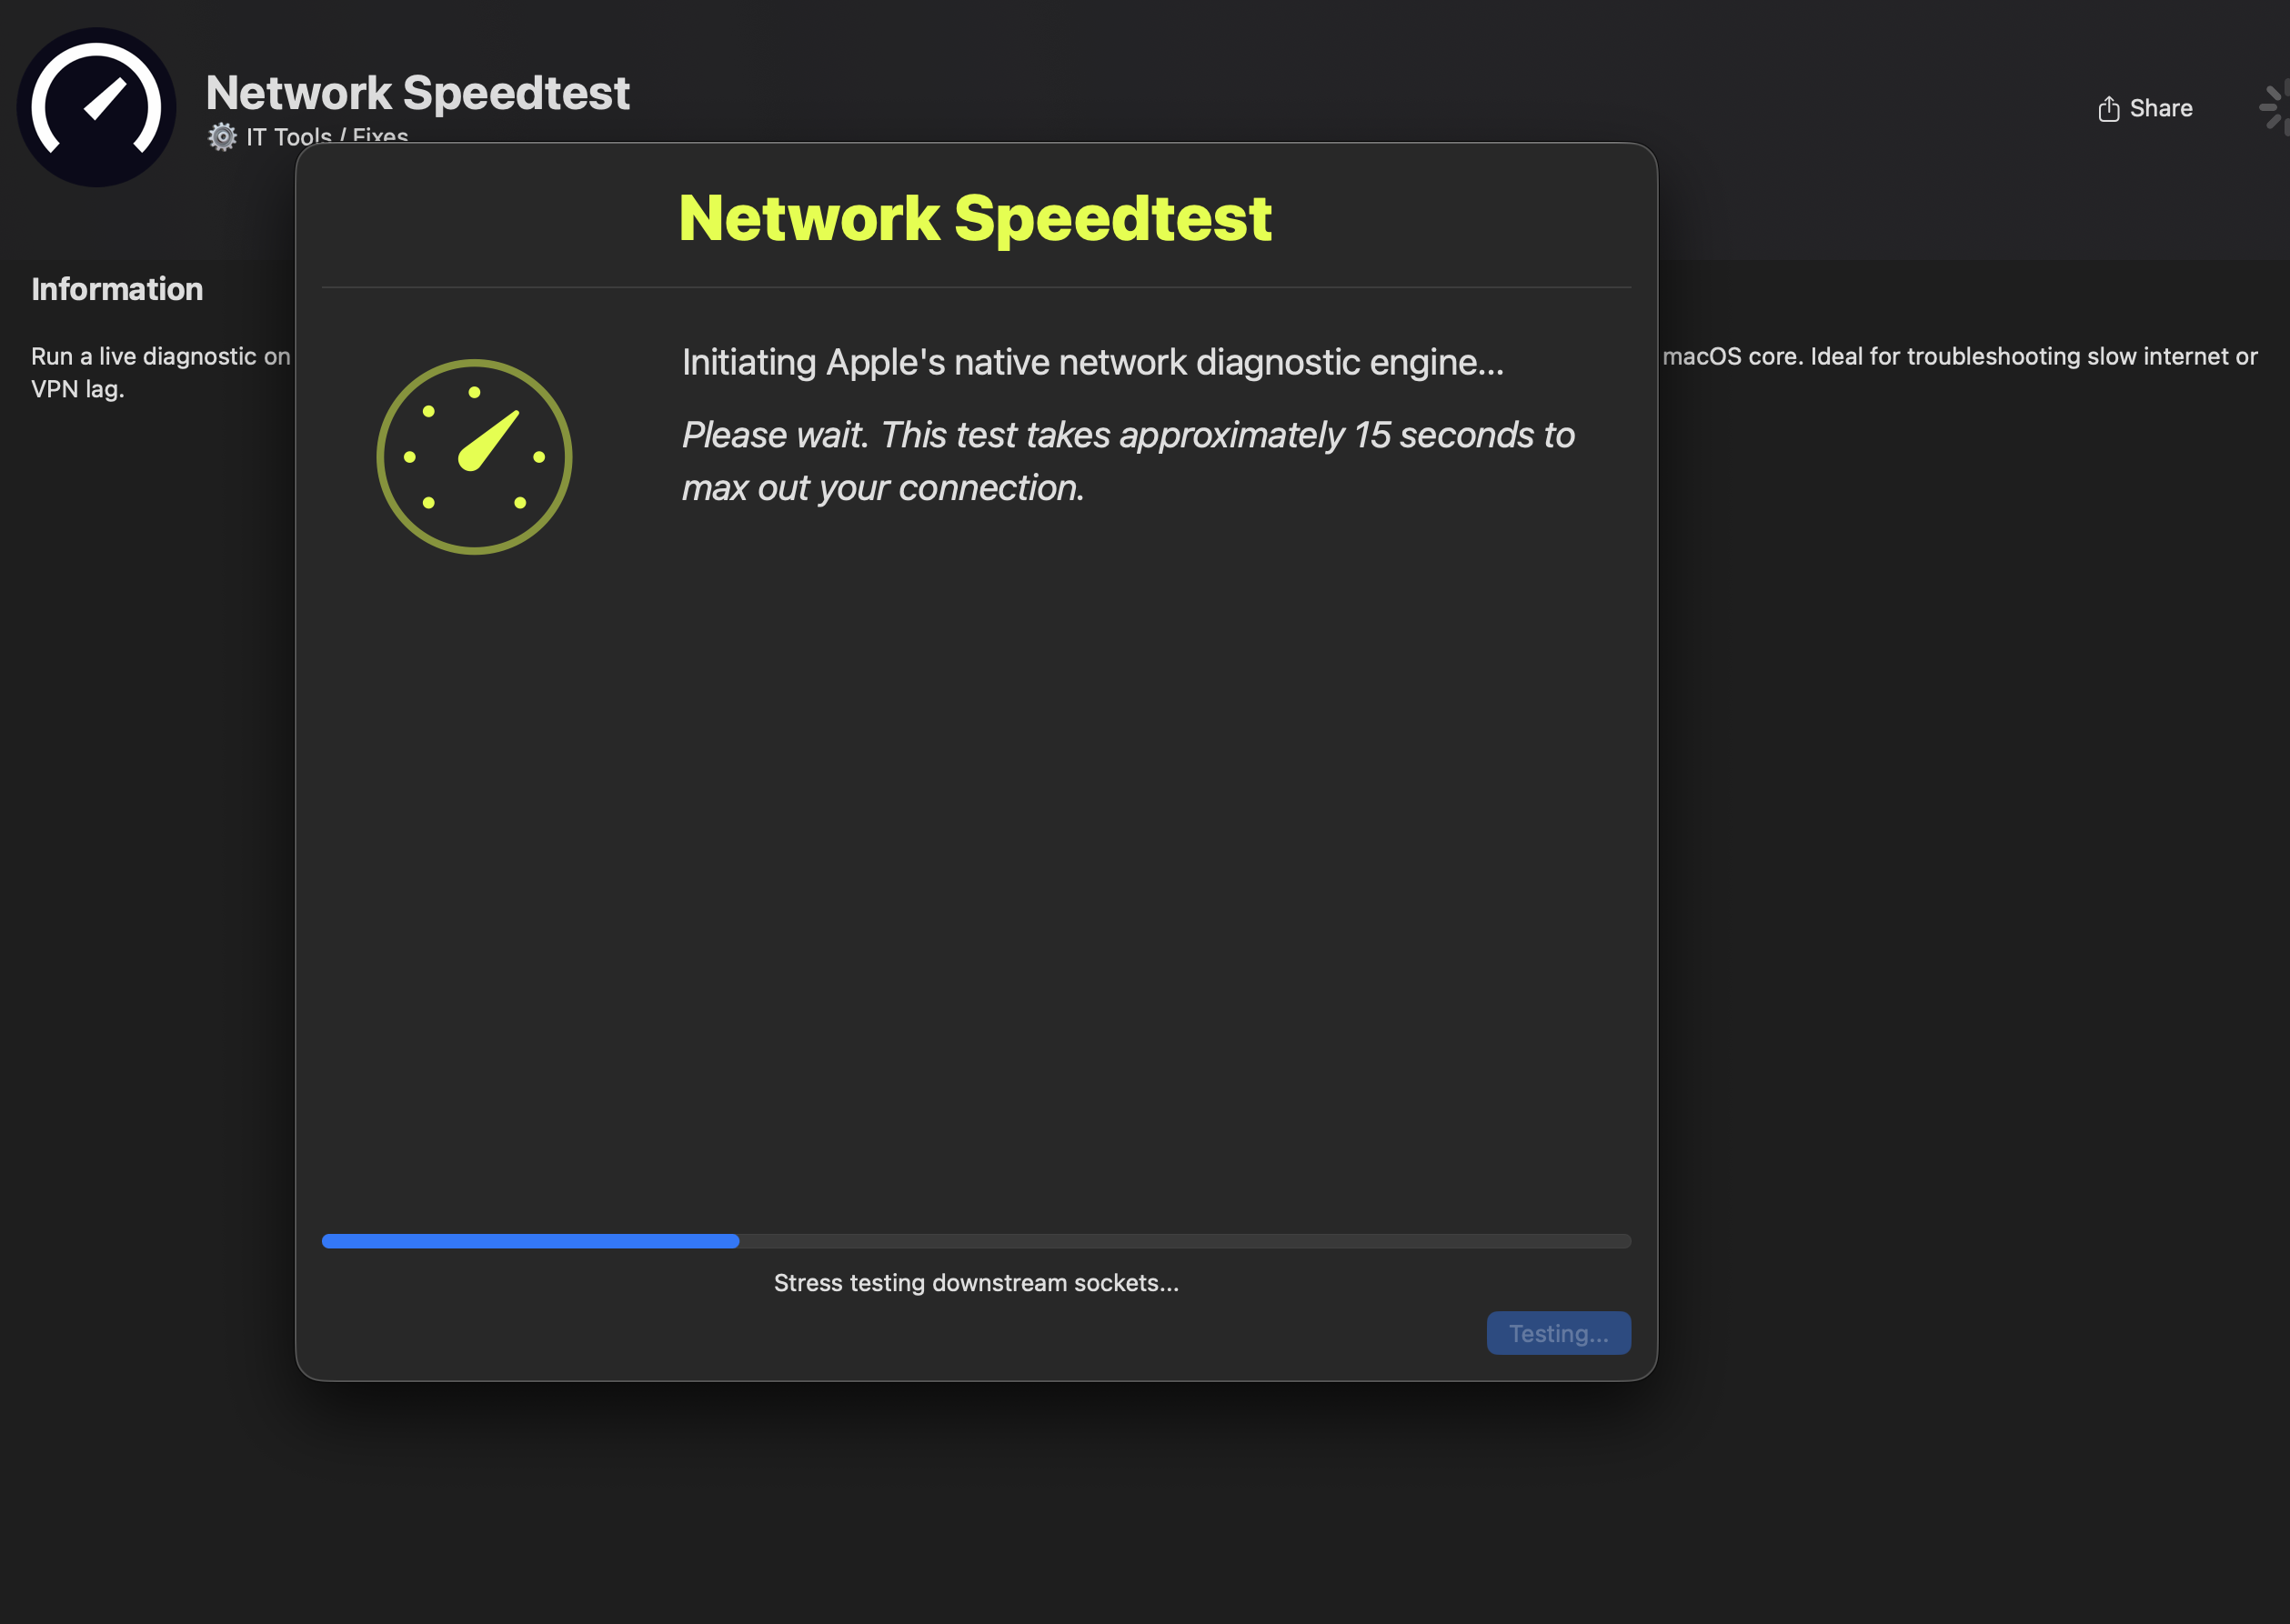Click the IT Tools / Fixes category label
The image size is (2290, 1624).
click(x=327, y=136)
